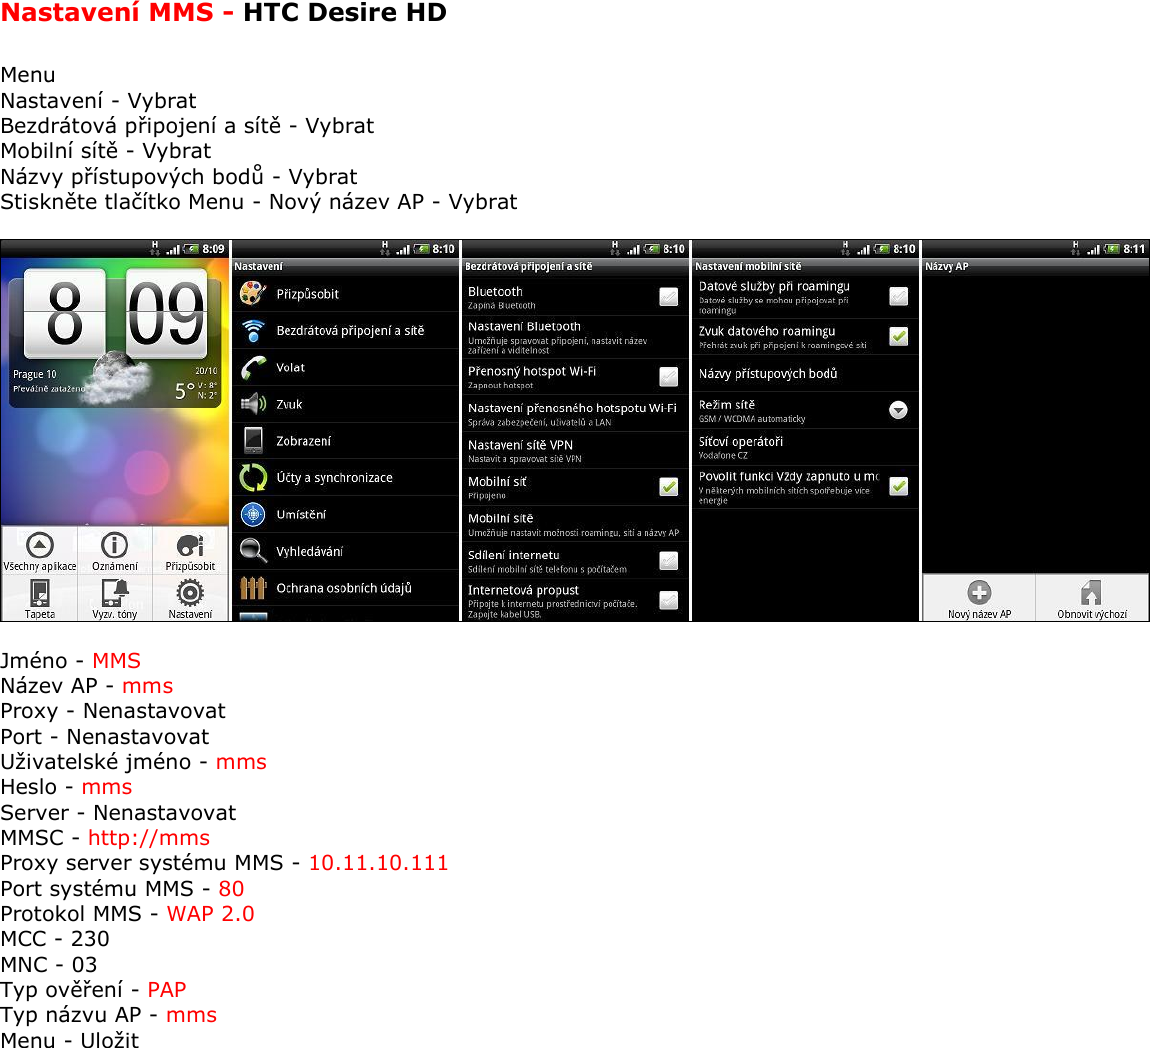Tap the palette icon next to Přizpůsobit
The width and height of the screenshot is (1150, 1048).
click(253, 293)
